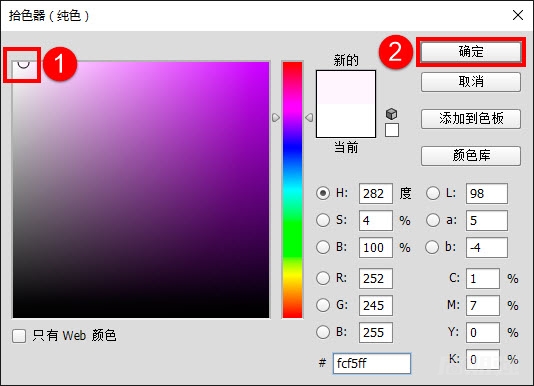The height and width of the screenshot is (386, 534).
Task: Click the hex field showing fcf5ff
Action: pyautogui.click(x=372, y=363)
